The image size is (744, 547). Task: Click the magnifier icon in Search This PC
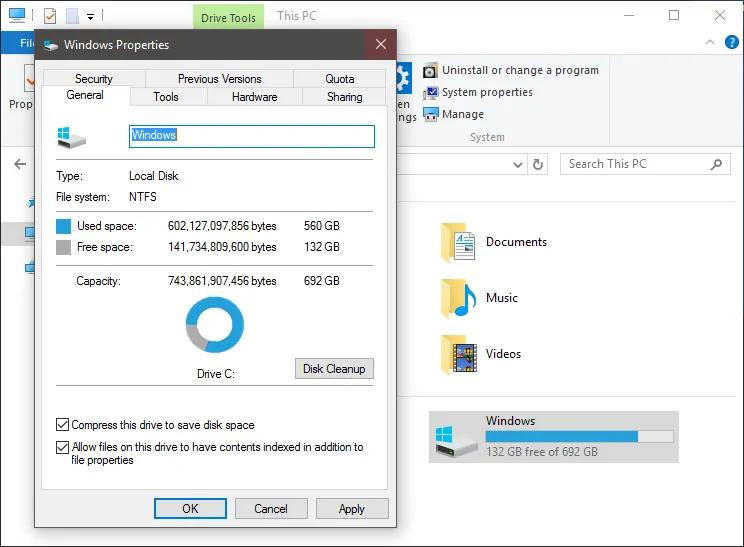tap(716, 164)
